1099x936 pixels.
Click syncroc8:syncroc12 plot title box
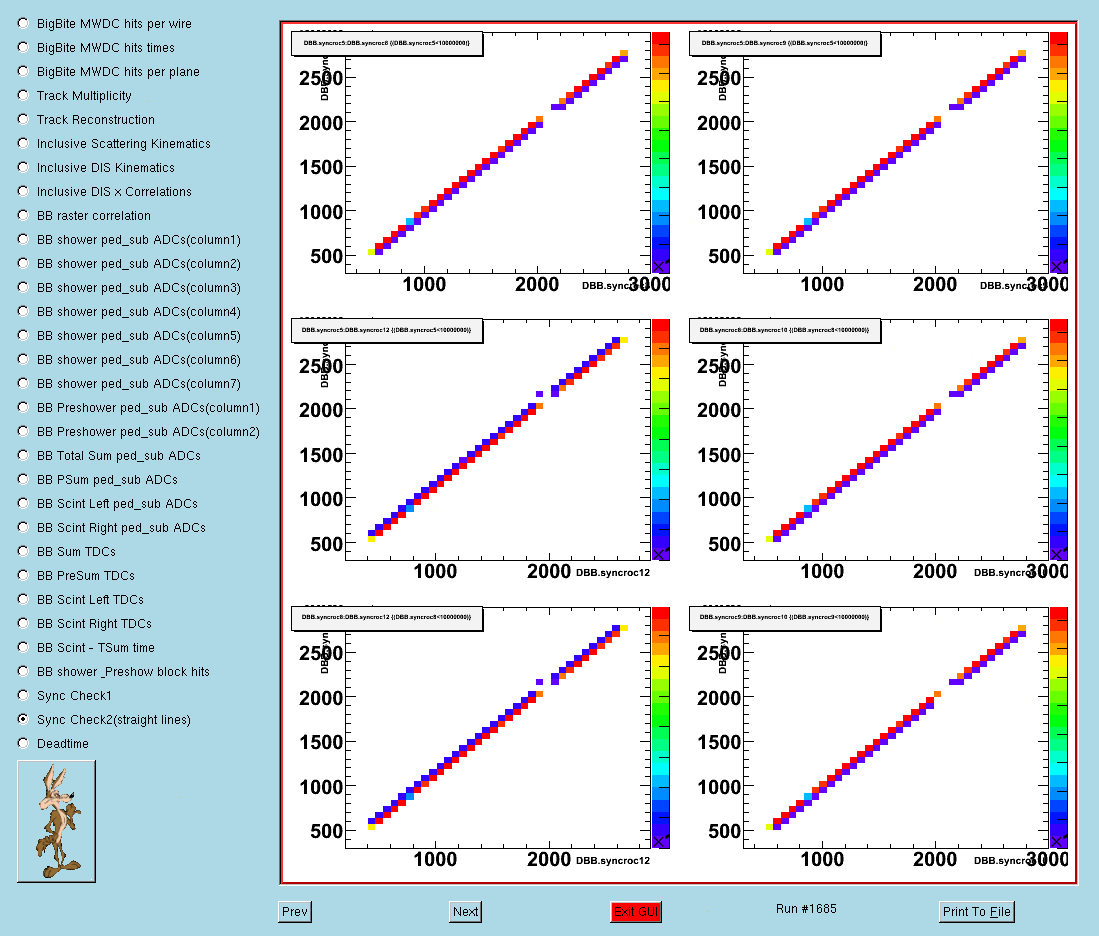(x=387, y=618)
